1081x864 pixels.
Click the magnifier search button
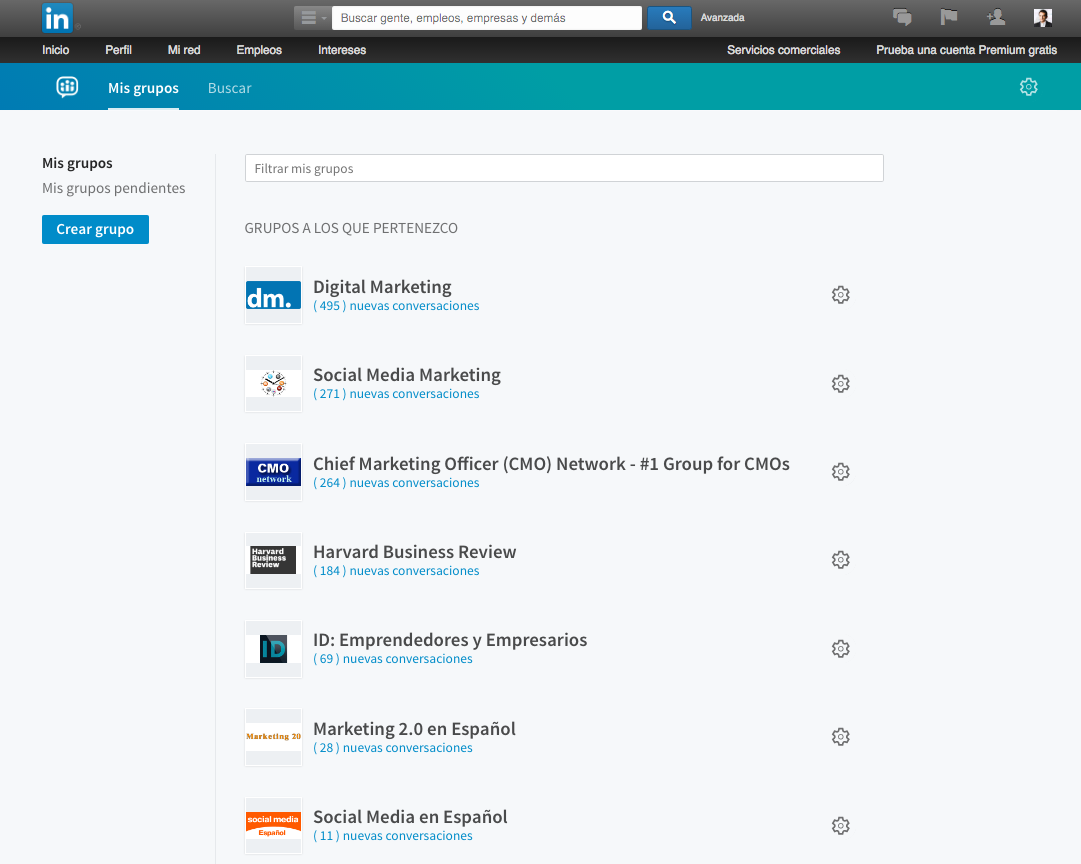click(669, 17)
